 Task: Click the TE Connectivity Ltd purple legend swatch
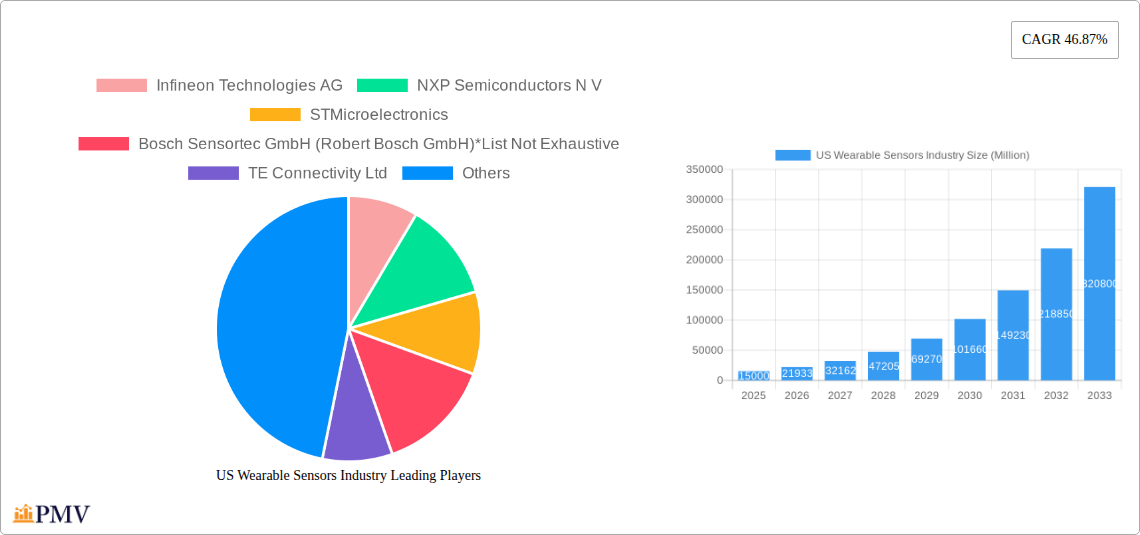[213, 173]
